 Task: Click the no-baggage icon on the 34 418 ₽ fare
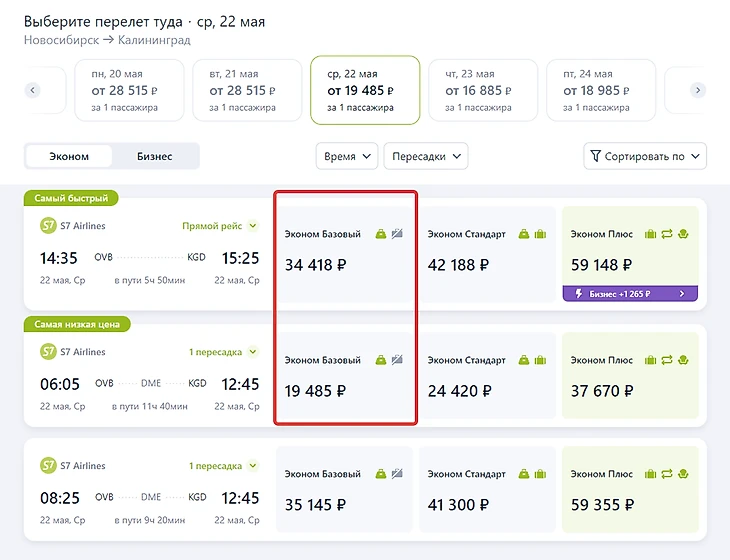[x=397, y=234]
